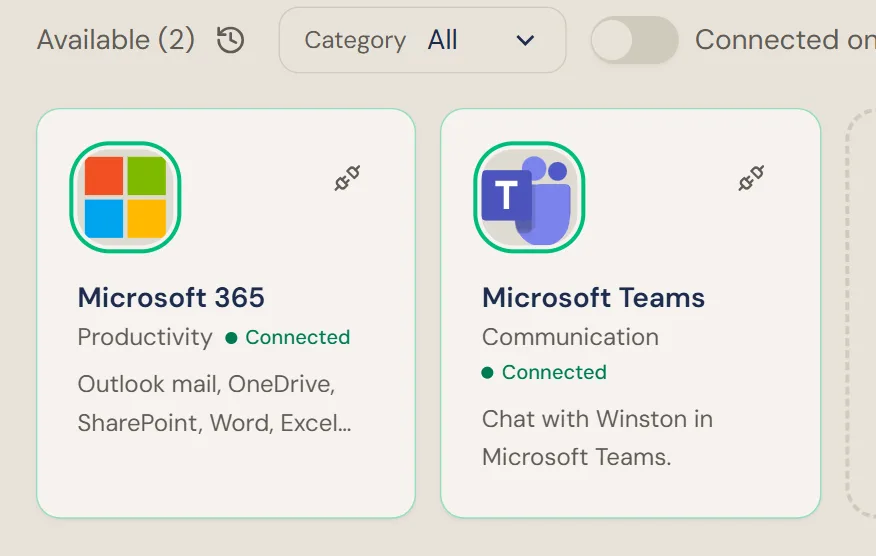Click the plug icon on Microsoft Teams card
Viewport: 876px width, 556px height.
pyautogui.click(x=751, y=178)
